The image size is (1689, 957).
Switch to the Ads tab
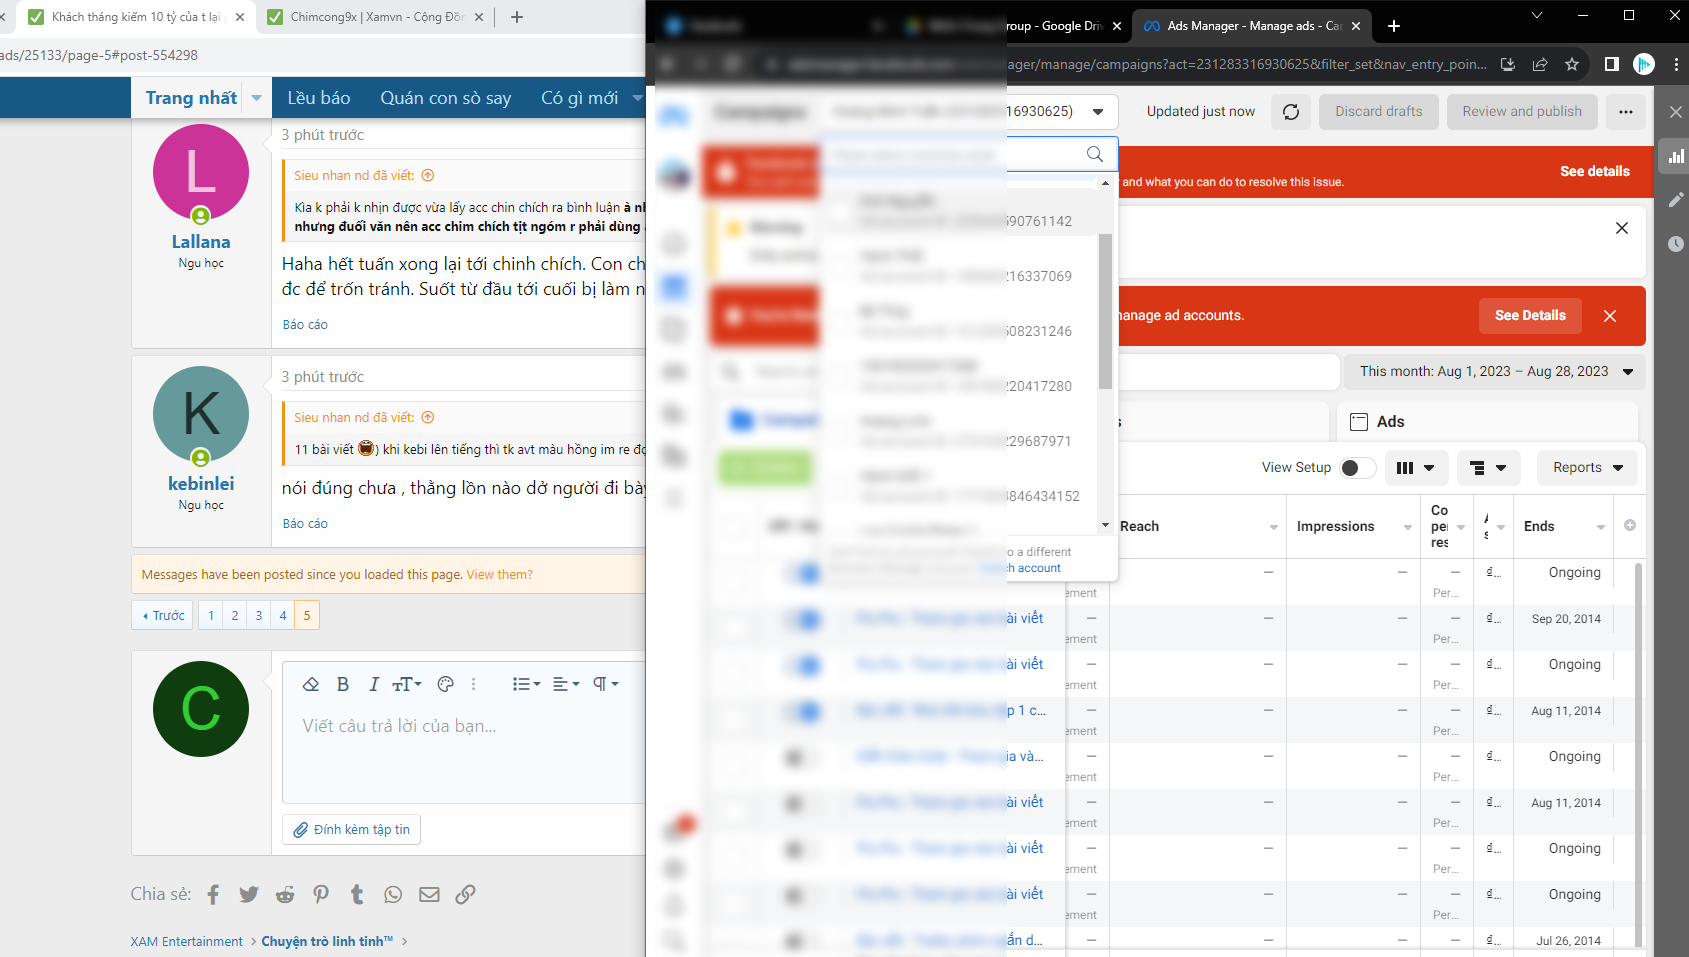(x=1389, y=422)
